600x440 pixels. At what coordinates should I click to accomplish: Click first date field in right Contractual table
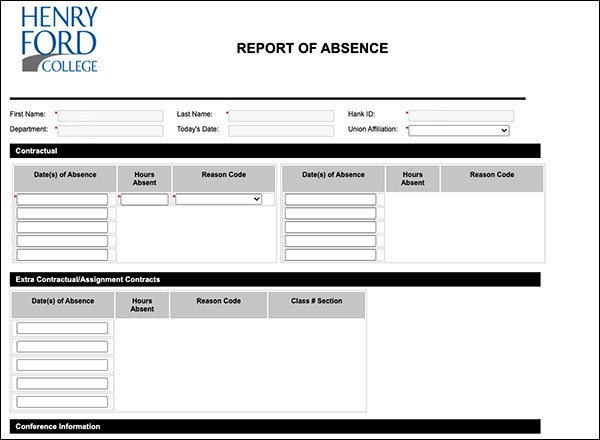331,199
